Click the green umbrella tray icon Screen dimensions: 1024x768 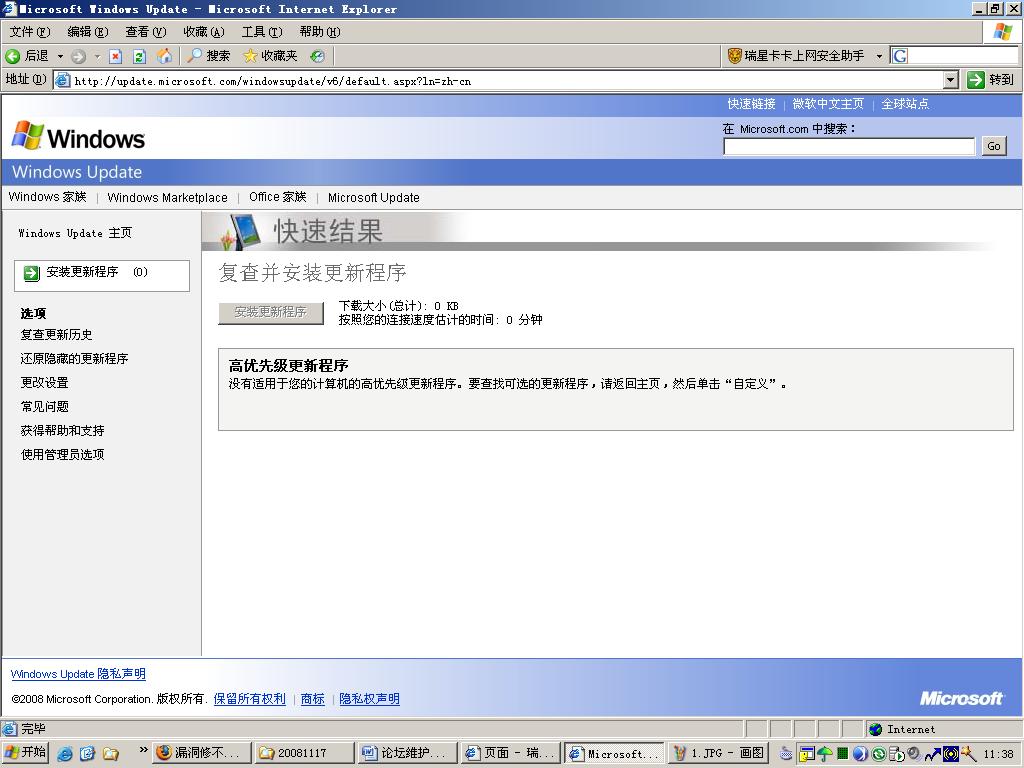(825, 754)
